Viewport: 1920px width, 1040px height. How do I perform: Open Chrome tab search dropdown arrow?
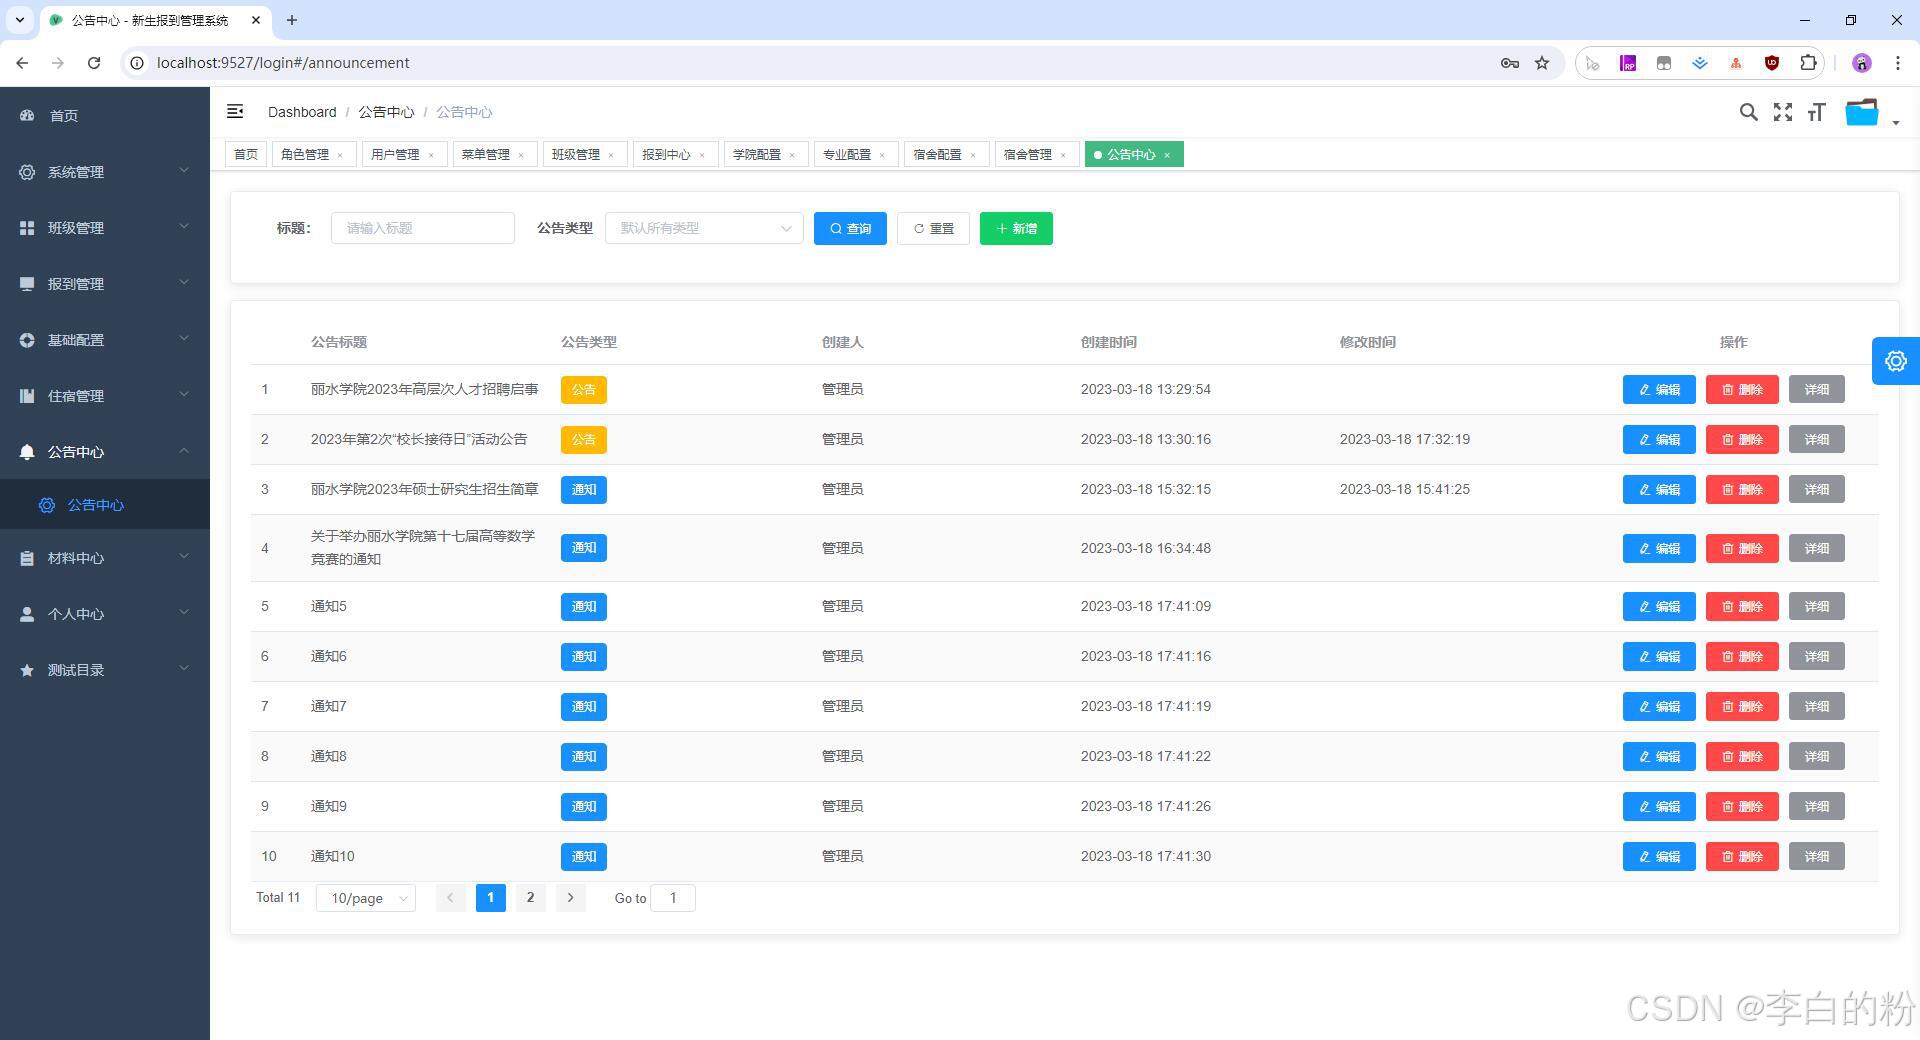coord(19,20)
